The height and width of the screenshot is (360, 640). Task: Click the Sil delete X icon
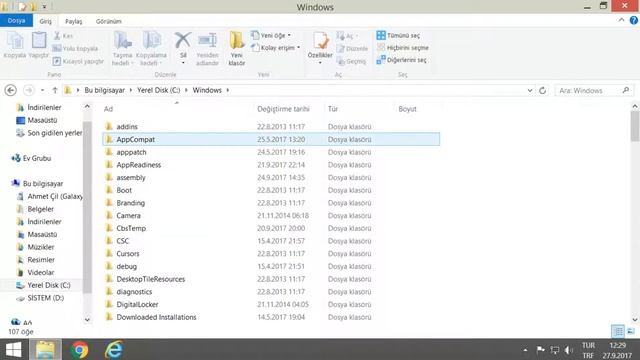click(x=183, y=41)
